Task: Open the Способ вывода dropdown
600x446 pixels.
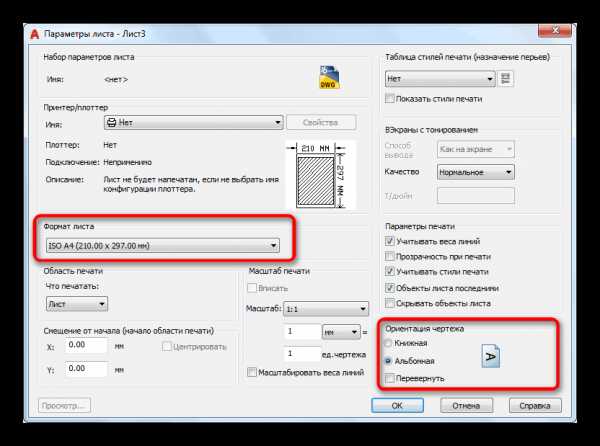Action: point(476,149)
